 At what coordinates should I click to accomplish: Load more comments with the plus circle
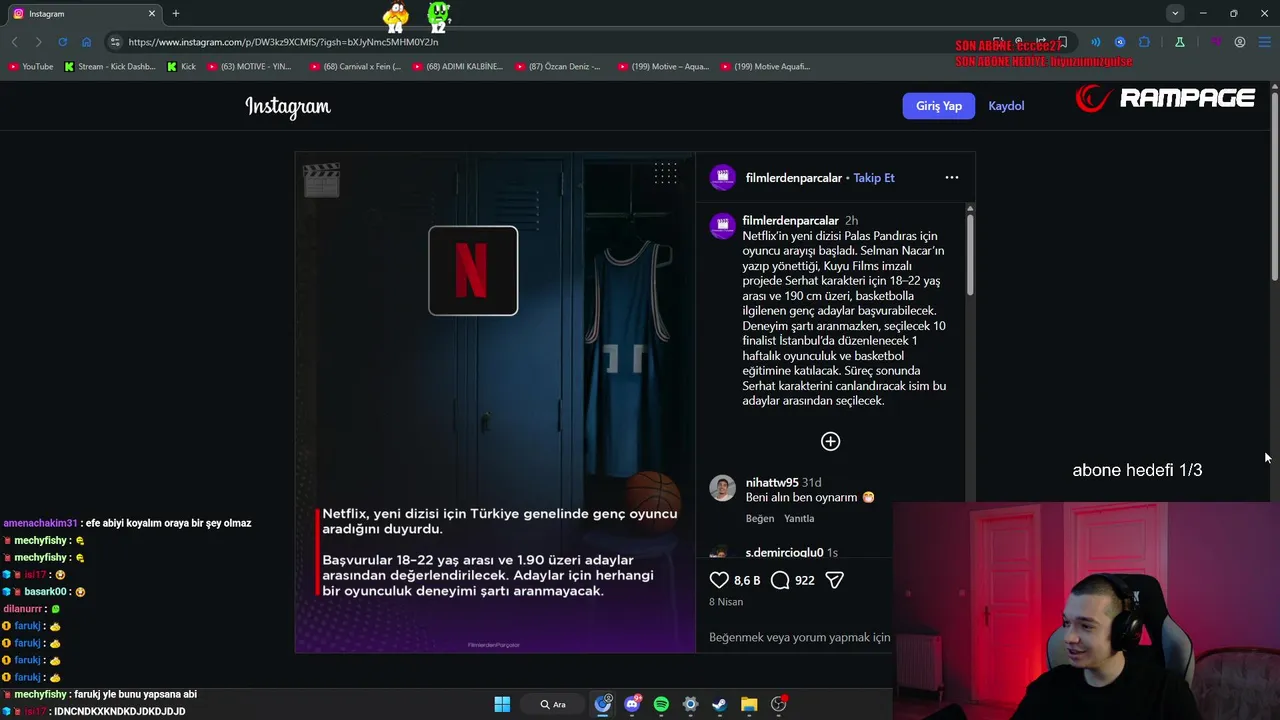click(x=831, y=441)
